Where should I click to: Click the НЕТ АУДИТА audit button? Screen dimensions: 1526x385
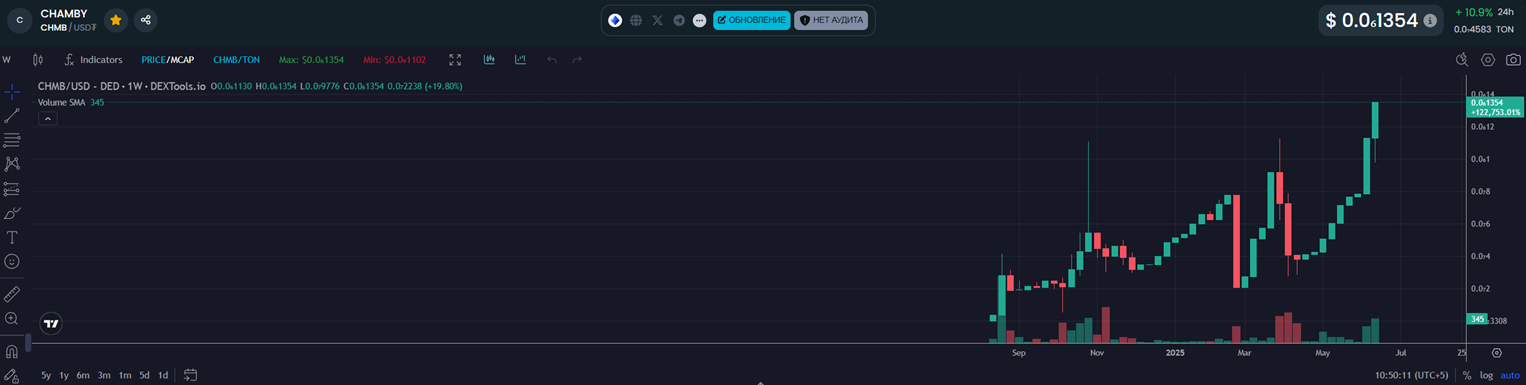(831, 20)
